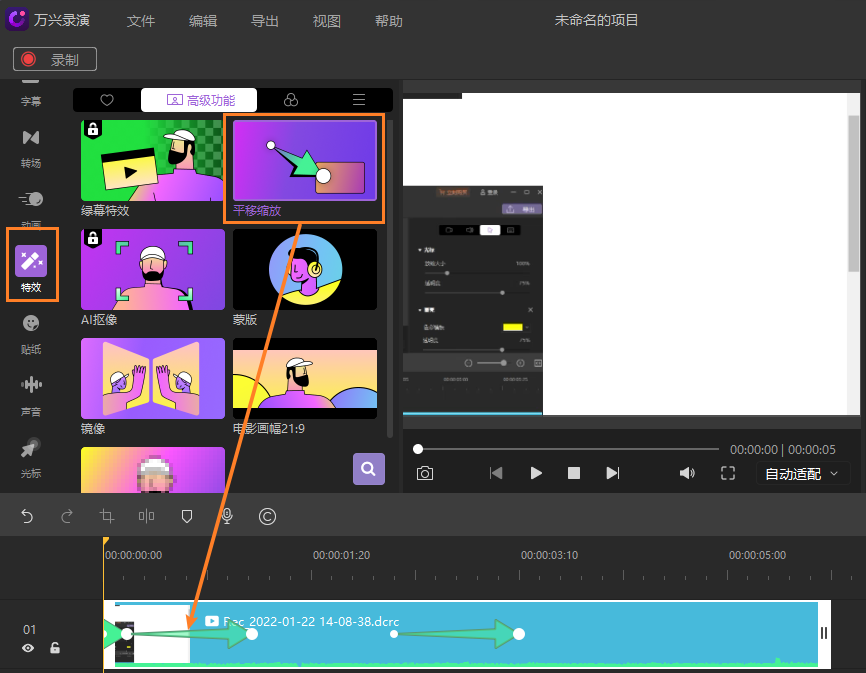Image resolution: width=866 pixels, height=673 pixels.
Task: Click the microphone voiceover icon
Action: [227, 516]
